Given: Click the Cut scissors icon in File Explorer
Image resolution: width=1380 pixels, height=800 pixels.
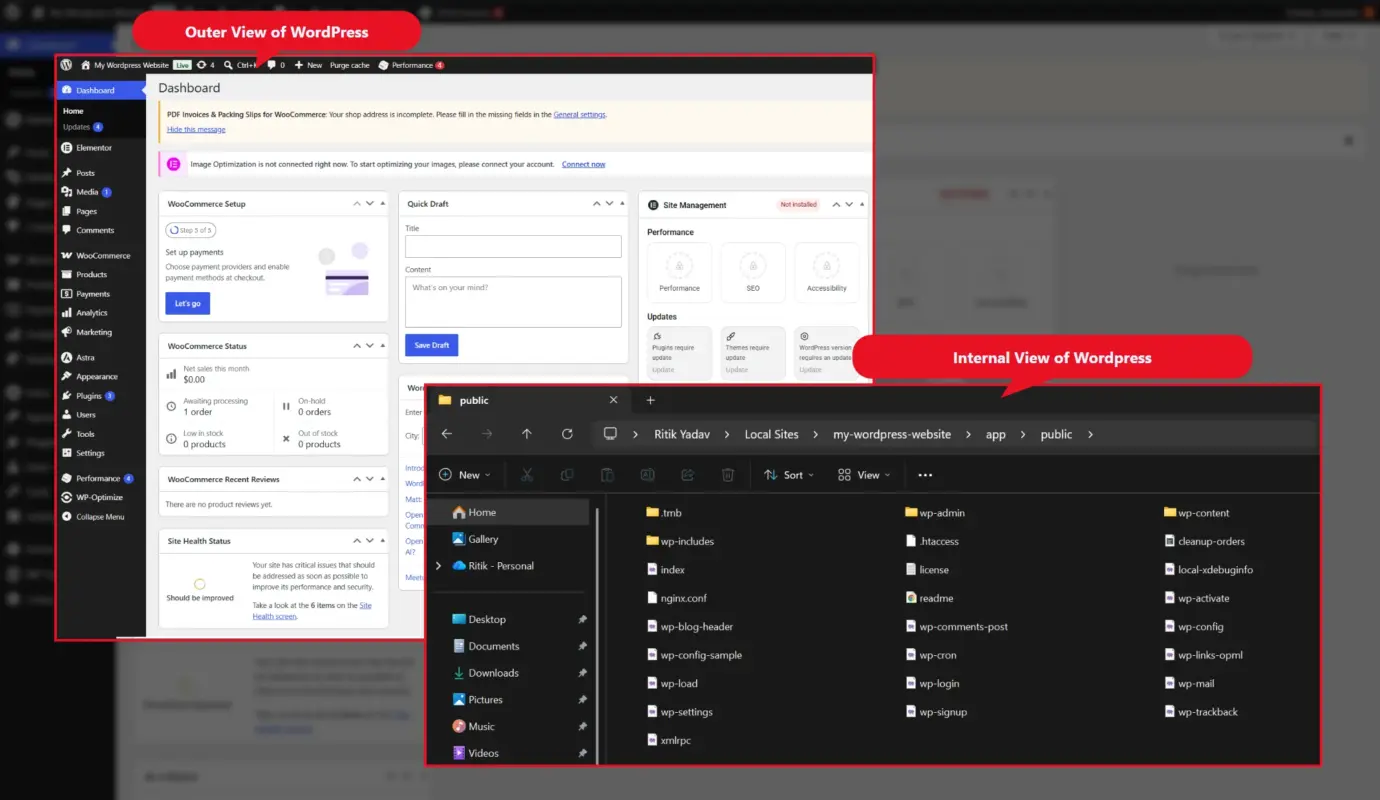Looking at the screenshot, I should 527,475.
